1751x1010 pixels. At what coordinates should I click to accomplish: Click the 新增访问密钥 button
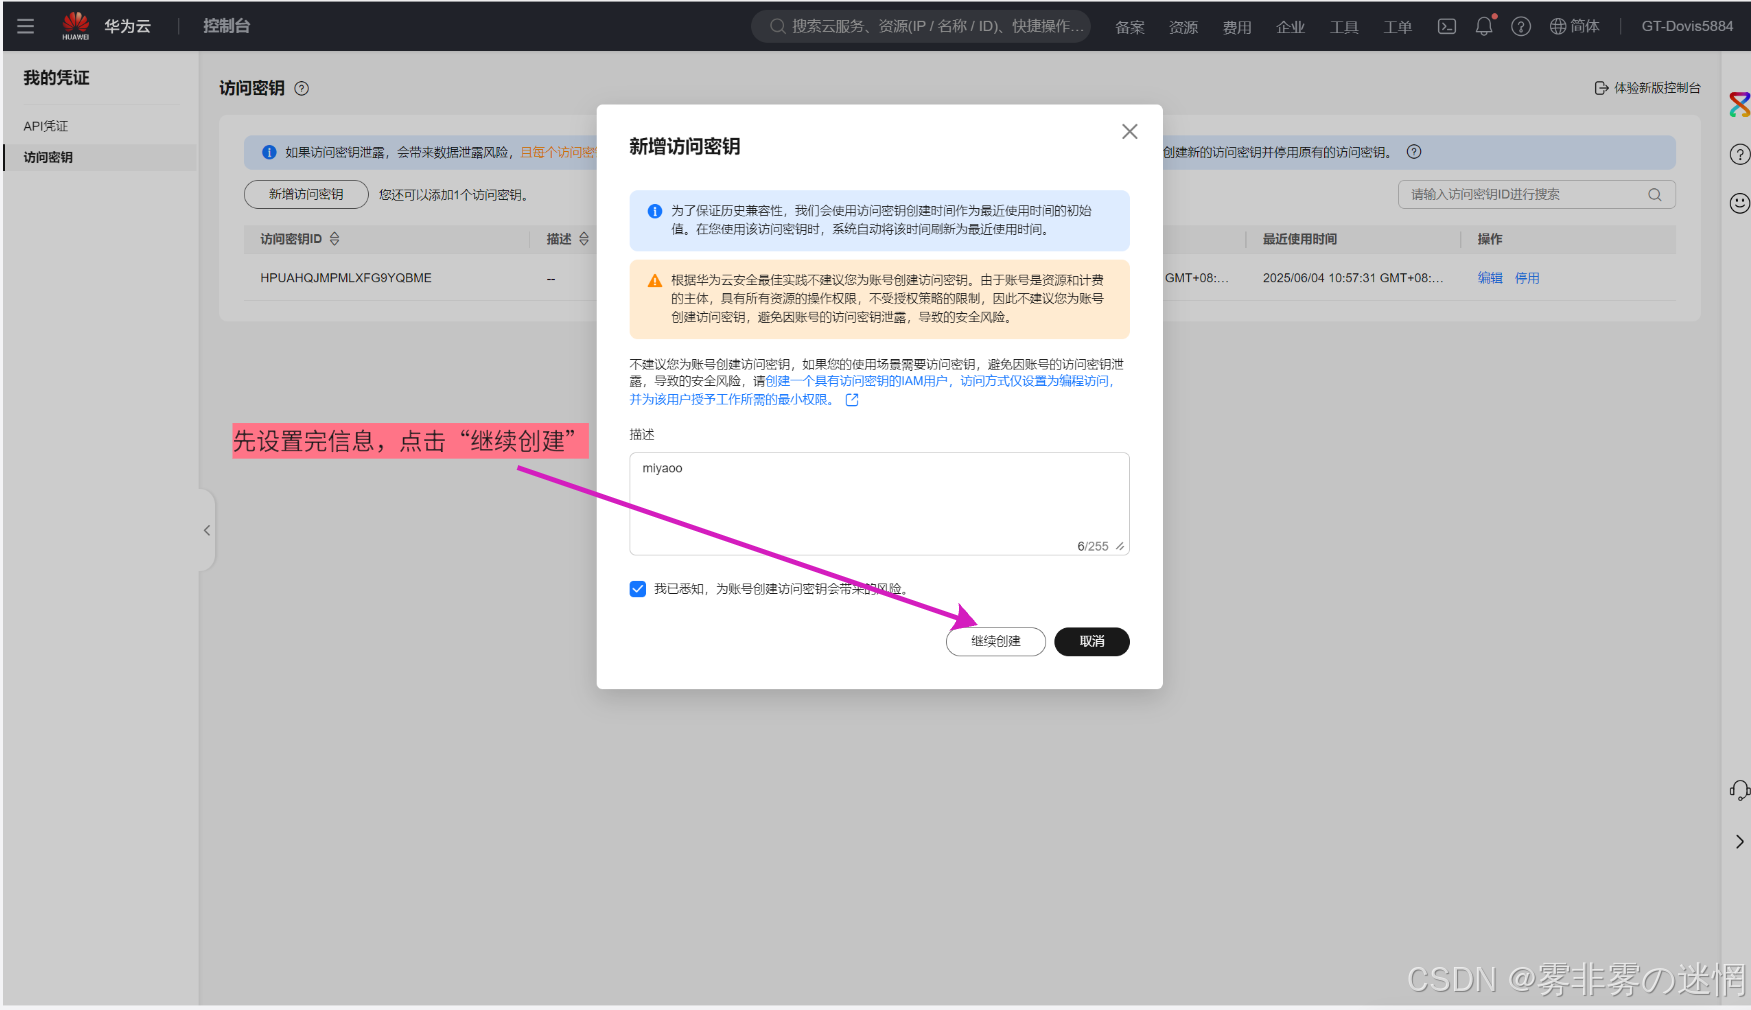[306, 194]
